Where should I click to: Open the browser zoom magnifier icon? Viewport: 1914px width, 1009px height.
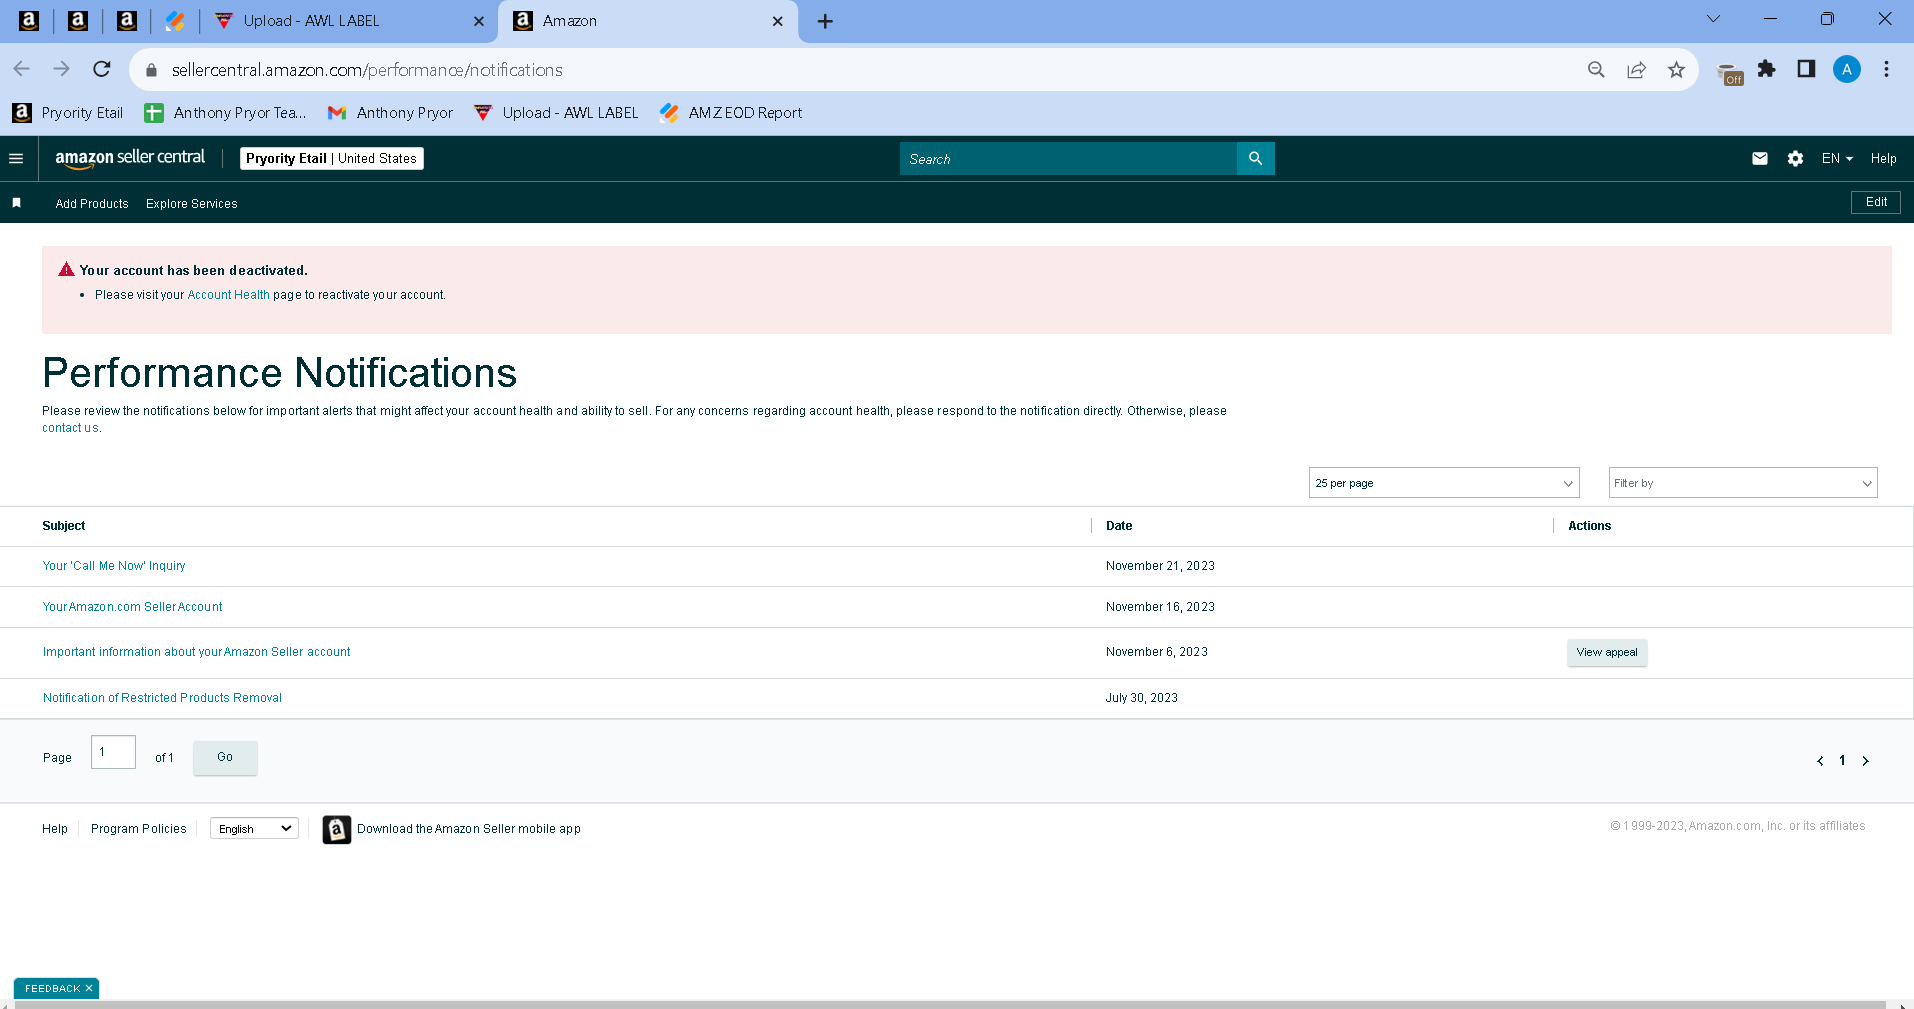pyautogui.click(x=1596, y=69)
